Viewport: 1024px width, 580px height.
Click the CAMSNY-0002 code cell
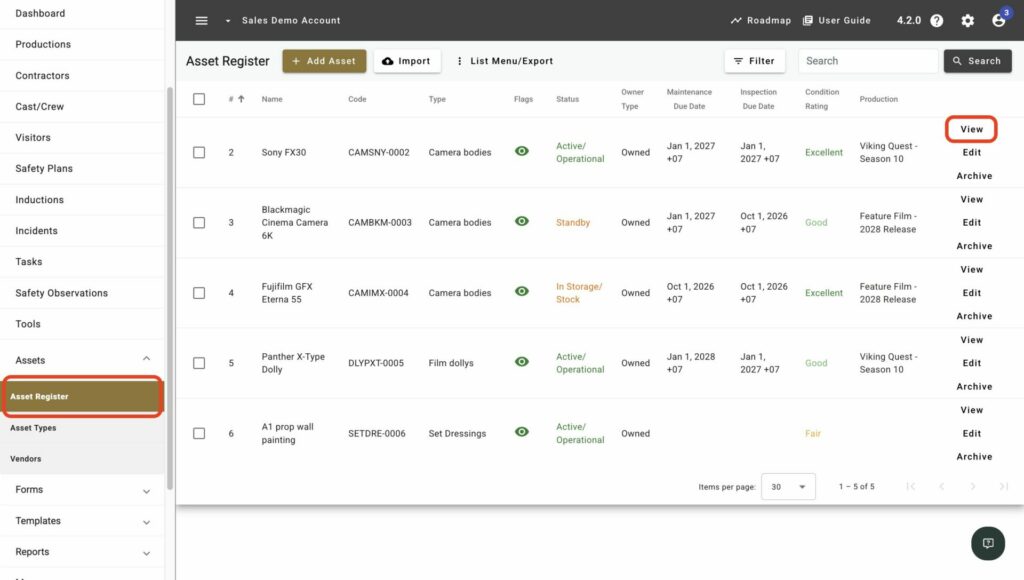(x=379, y=152)
